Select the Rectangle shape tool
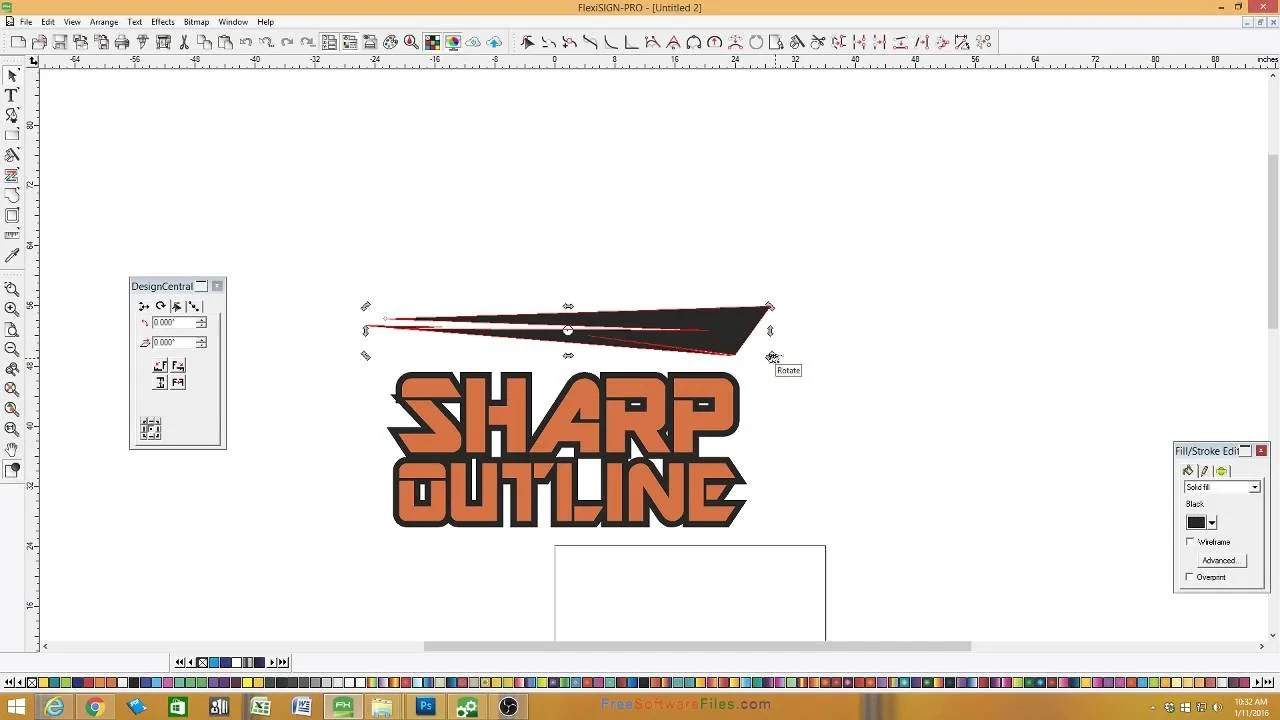This screenshot has width=1280, height=720. pyautogui.click(x=12, y=135)
